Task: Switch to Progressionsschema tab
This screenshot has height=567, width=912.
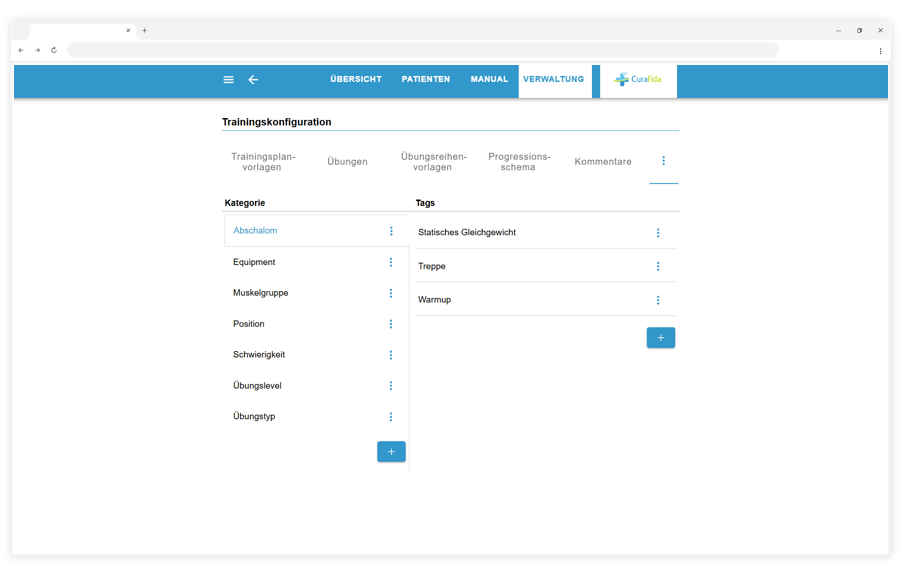Action: 519,162
